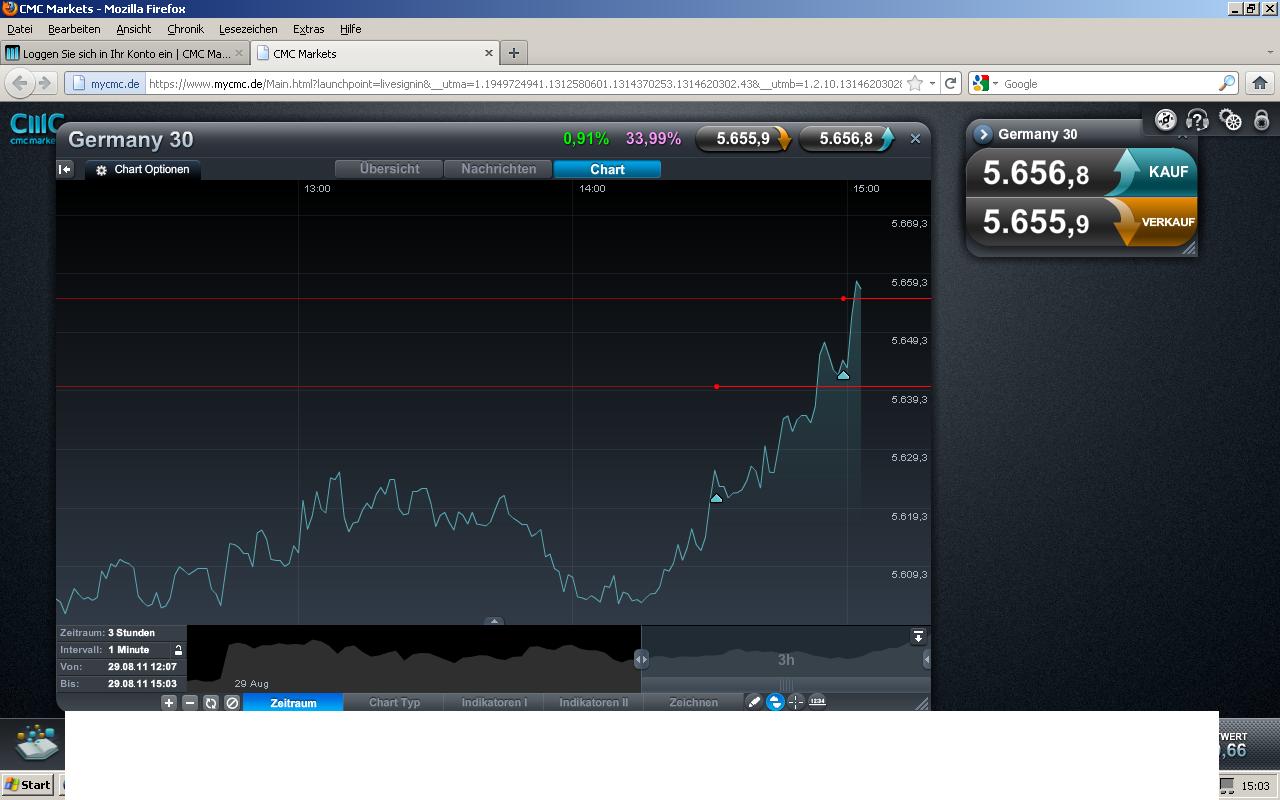Switch to the 'Loggen Sie sich in Ihr Konto ein' tab
This screenshot has height=800, width=1280.
point(124,53)
